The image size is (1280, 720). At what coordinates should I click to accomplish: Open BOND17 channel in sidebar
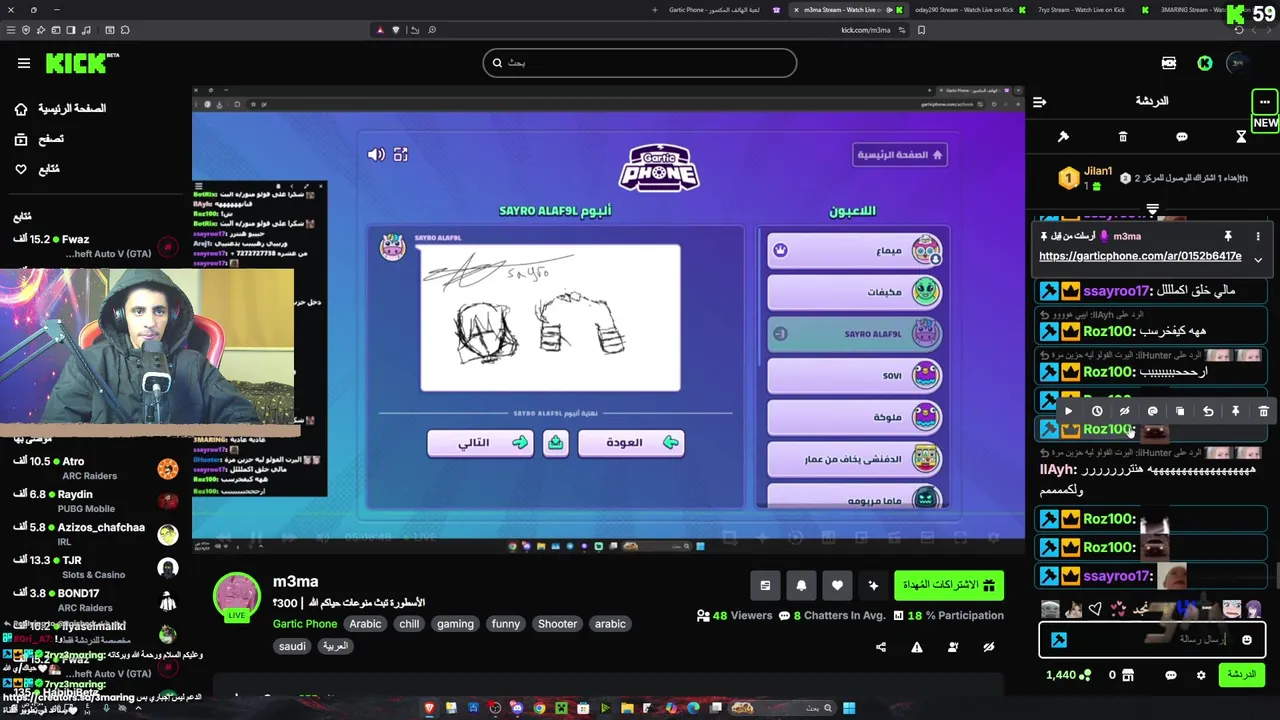[x=95, y=600]
